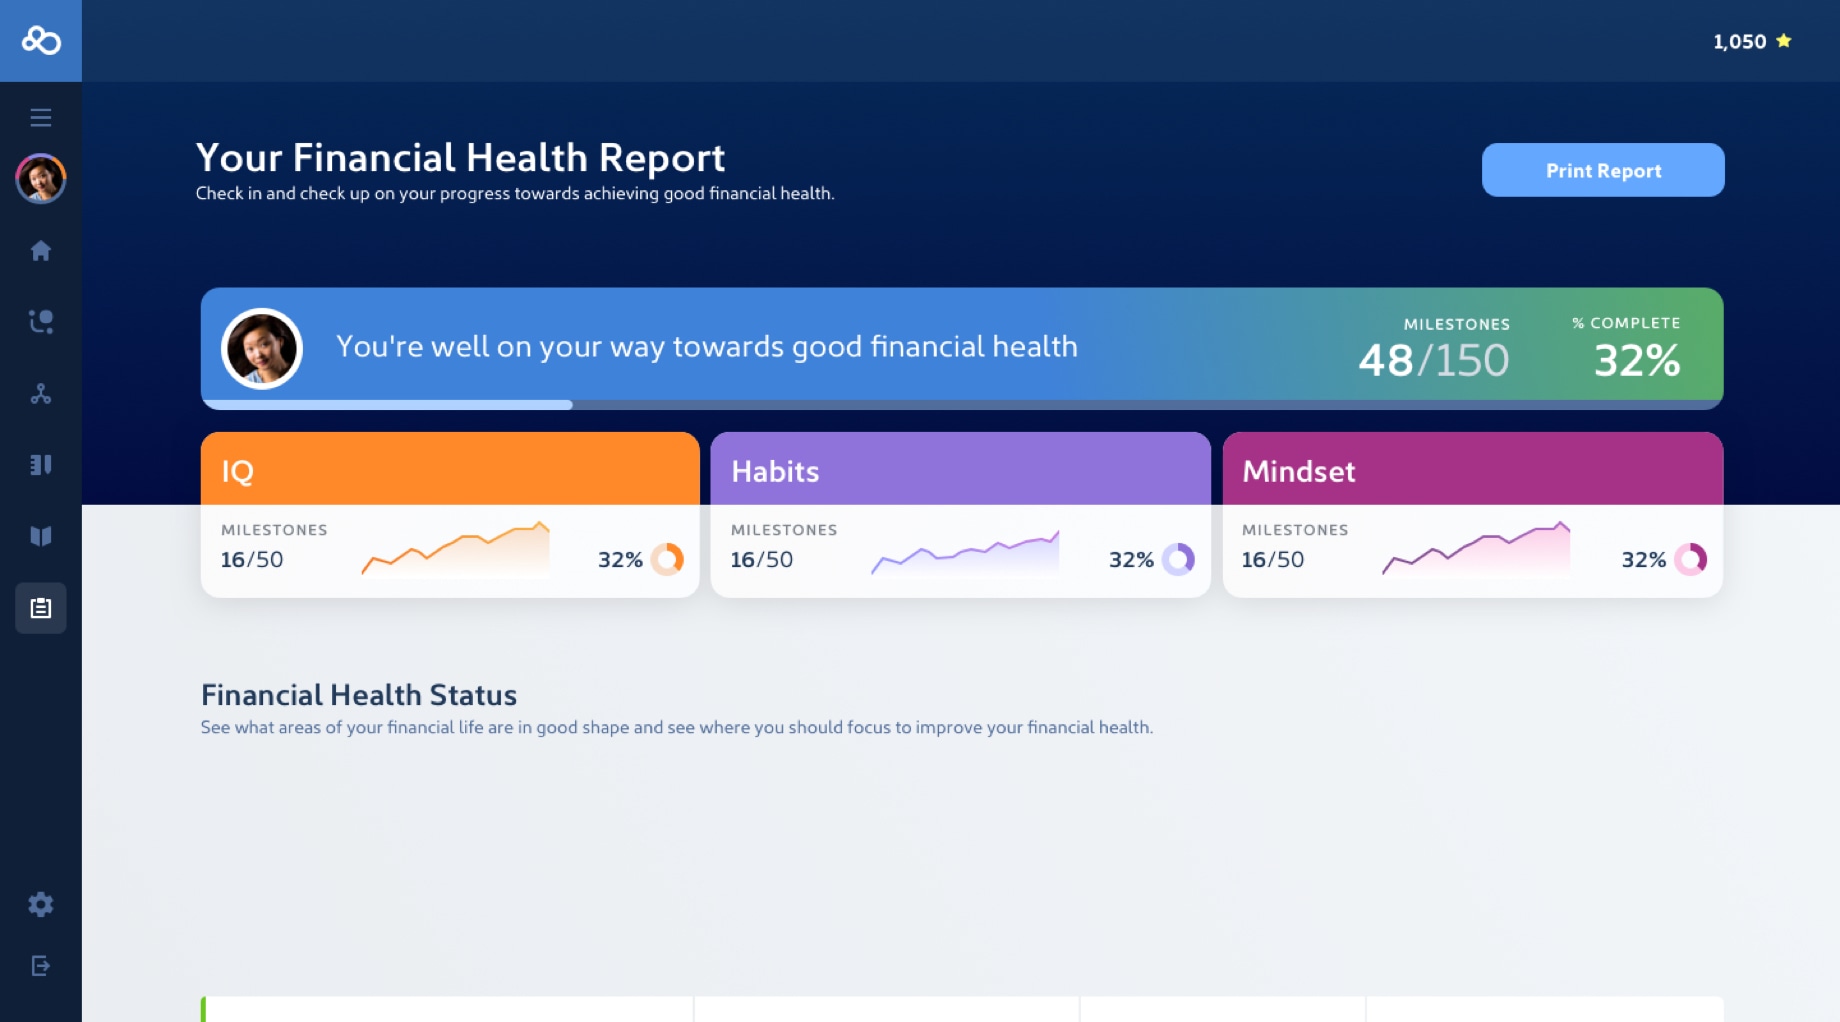This screenshot has width=1840, height=1022.
Task: Click the accounts icon in sidebar
Action: [x=40, y=465]
